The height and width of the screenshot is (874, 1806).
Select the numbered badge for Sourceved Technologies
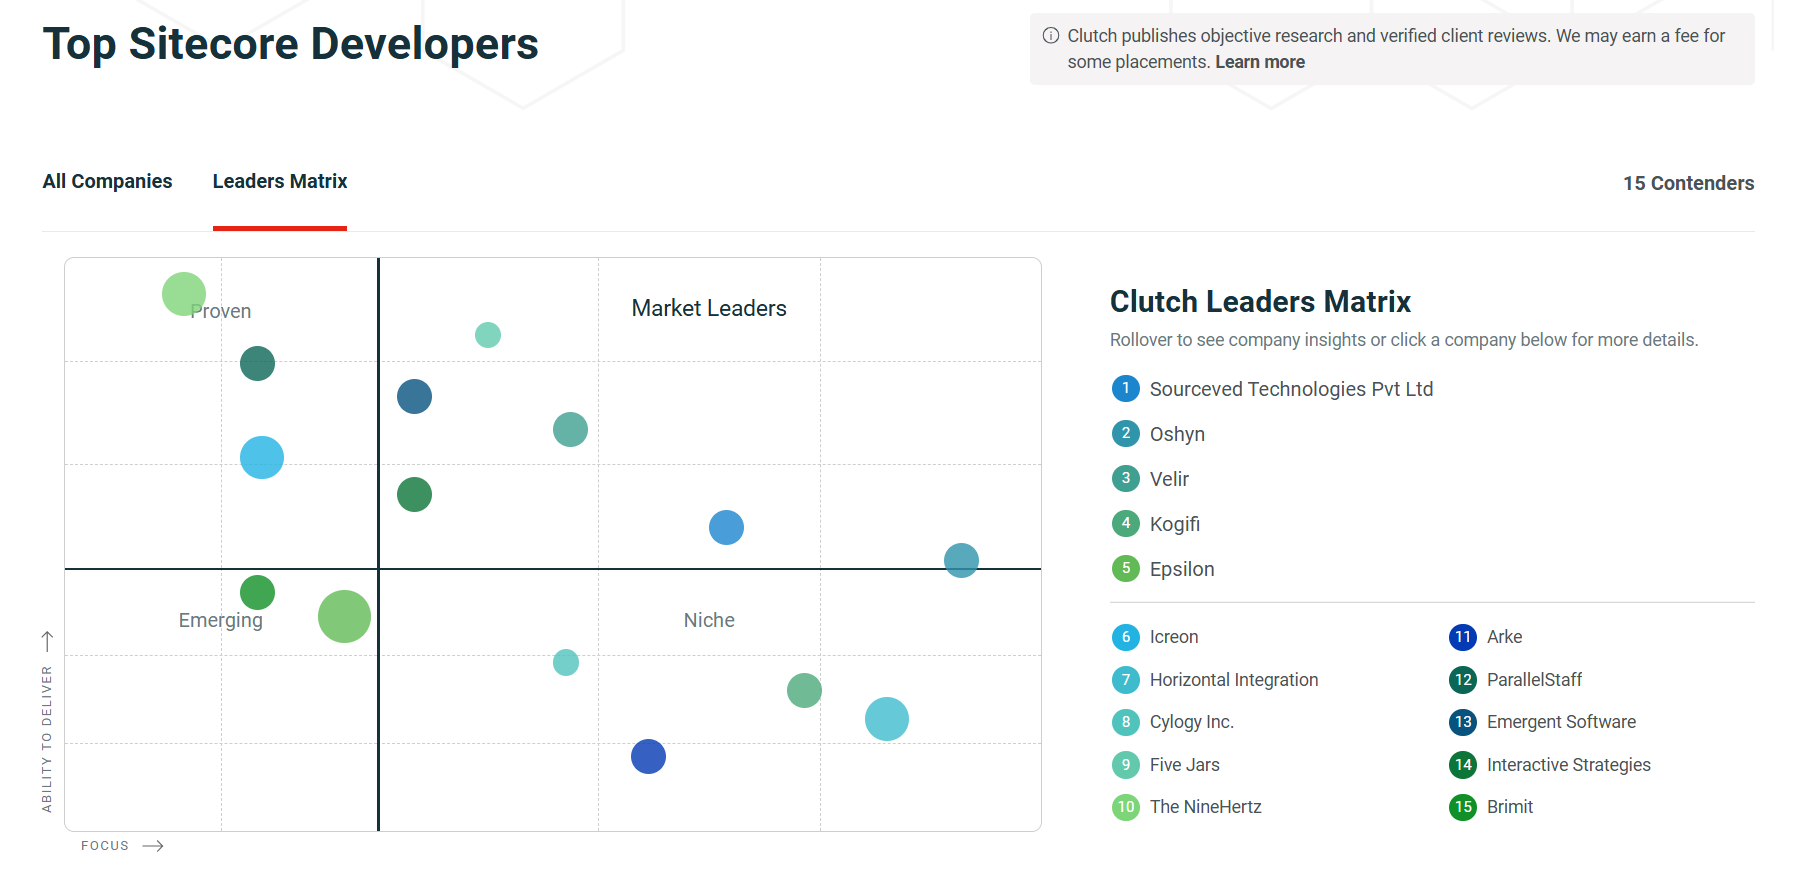[x=1126, y=389]
